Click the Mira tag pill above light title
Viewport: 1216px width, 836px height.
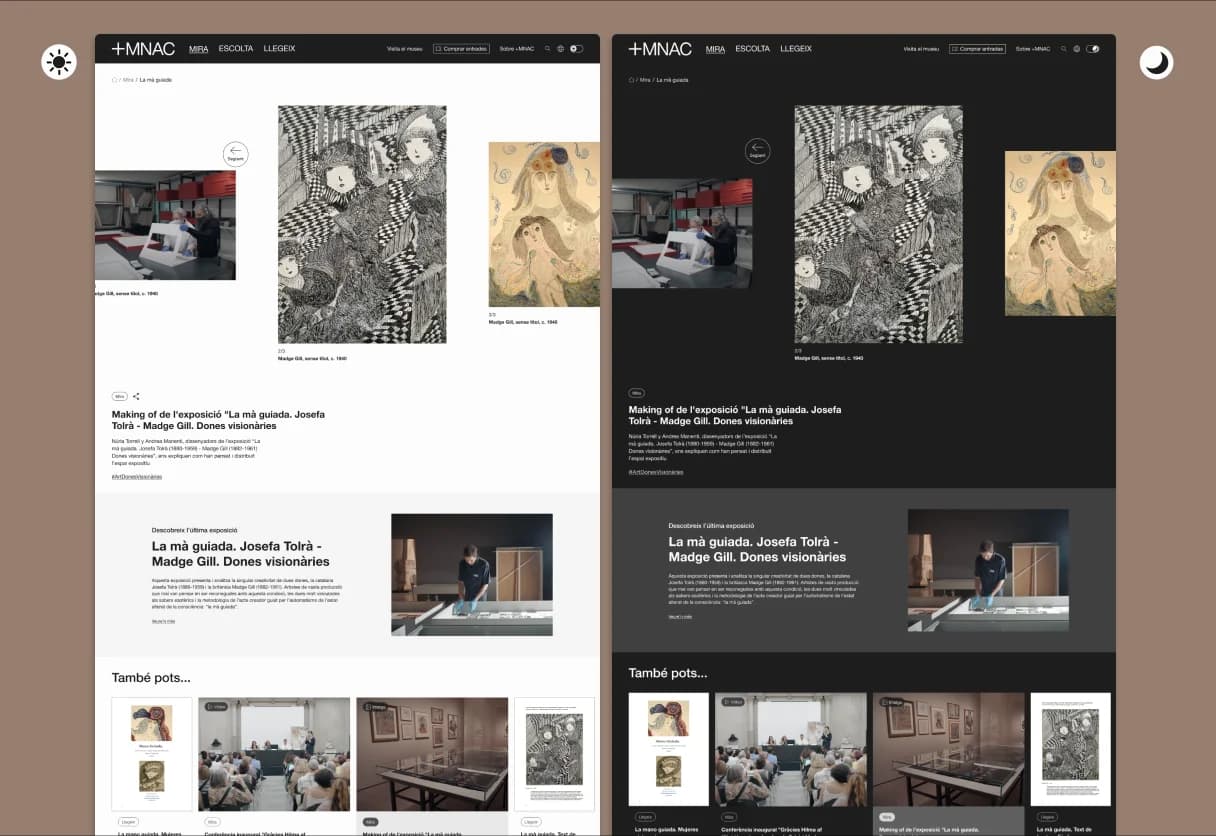click(x=119, y=396)
